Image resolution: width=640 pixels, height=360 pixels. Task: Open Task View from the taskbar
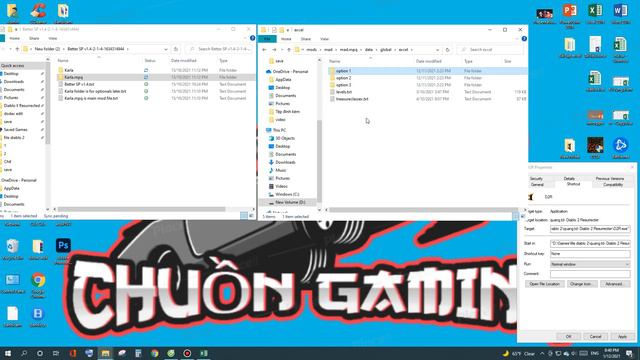pyautogui.click(x=56, y=353)
